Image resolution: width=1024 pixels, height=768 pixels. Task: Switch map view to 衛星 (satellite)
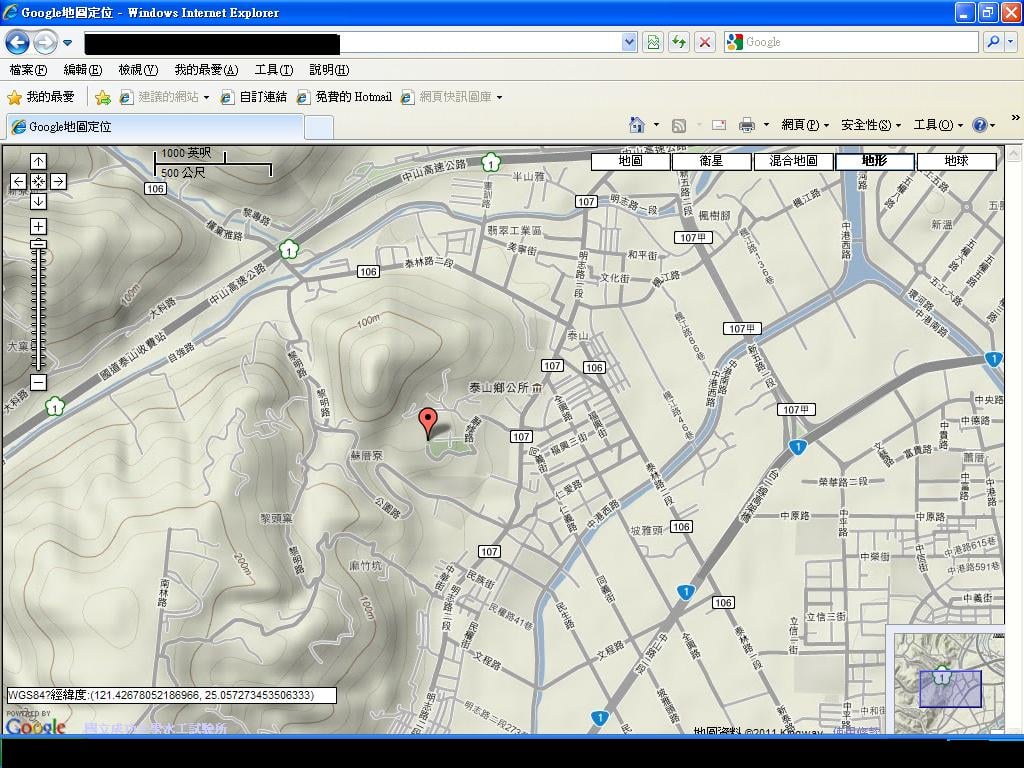[711, 161]
